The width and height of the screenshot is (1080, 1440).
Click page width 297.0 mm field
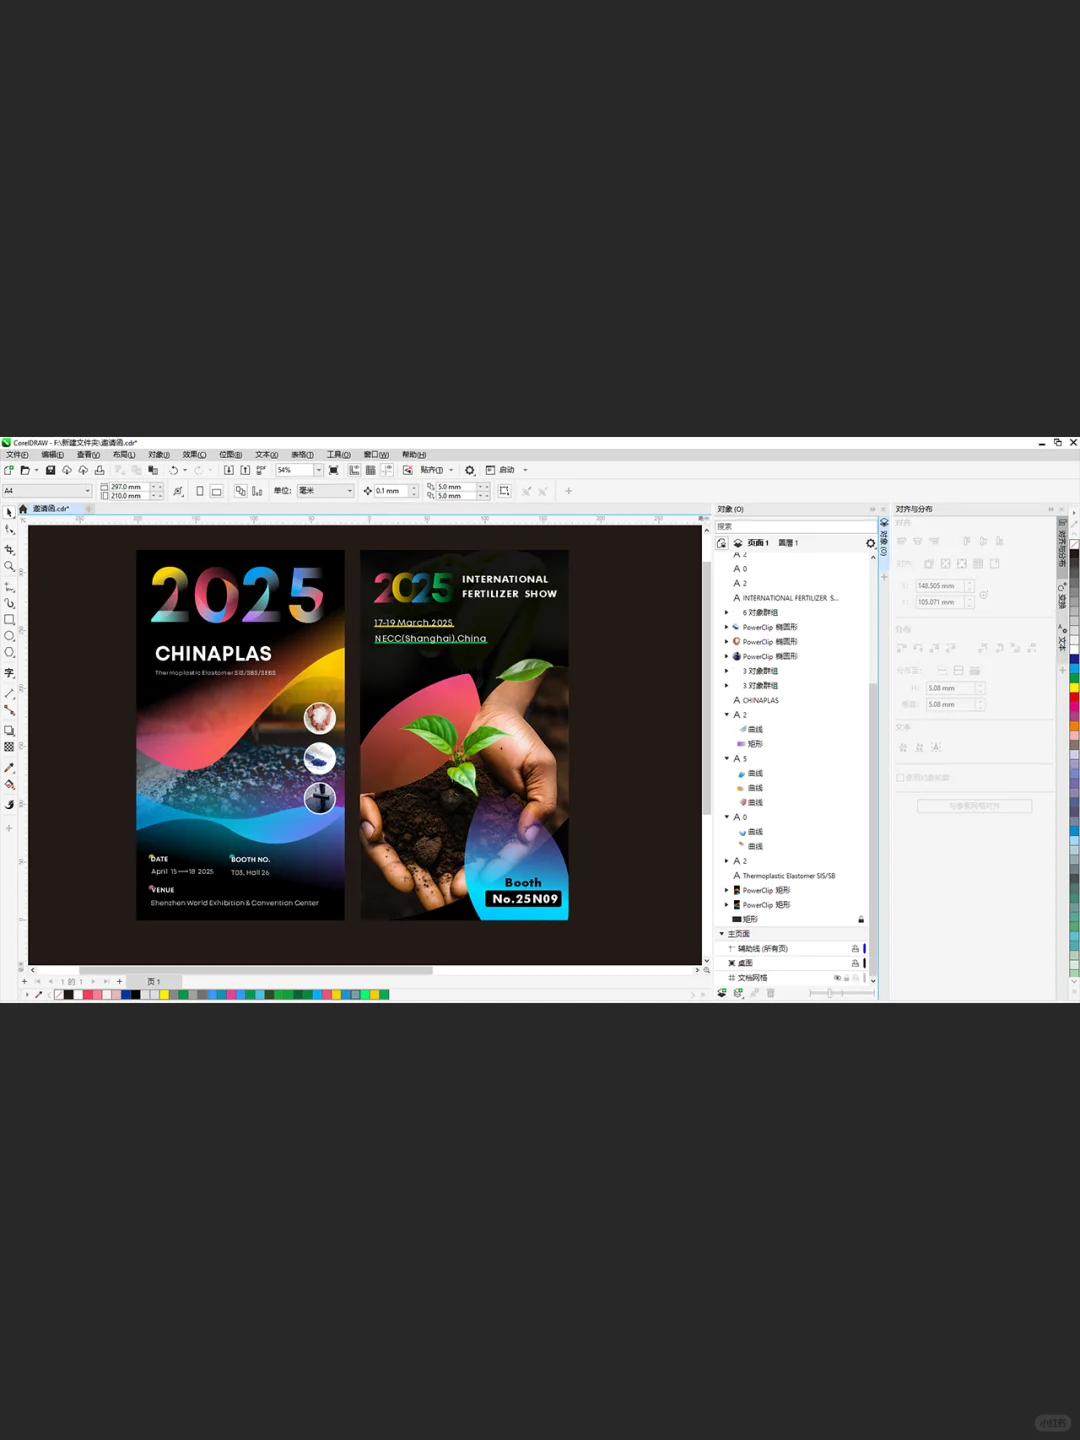point(129,487)
